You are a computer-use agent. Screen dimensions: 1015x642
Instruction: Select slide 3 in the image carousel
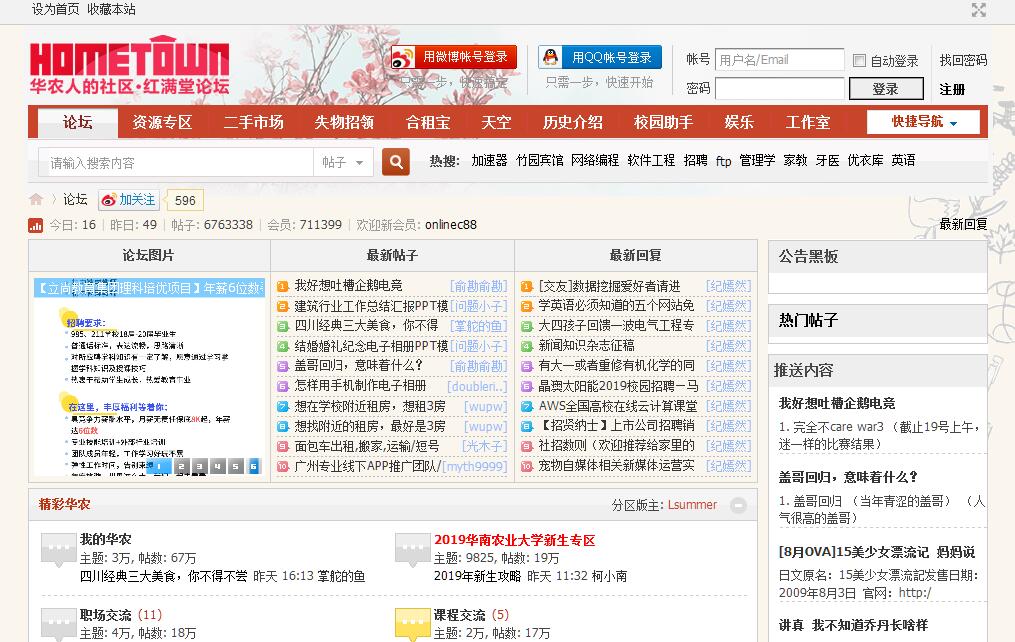[x=199, y=466]
